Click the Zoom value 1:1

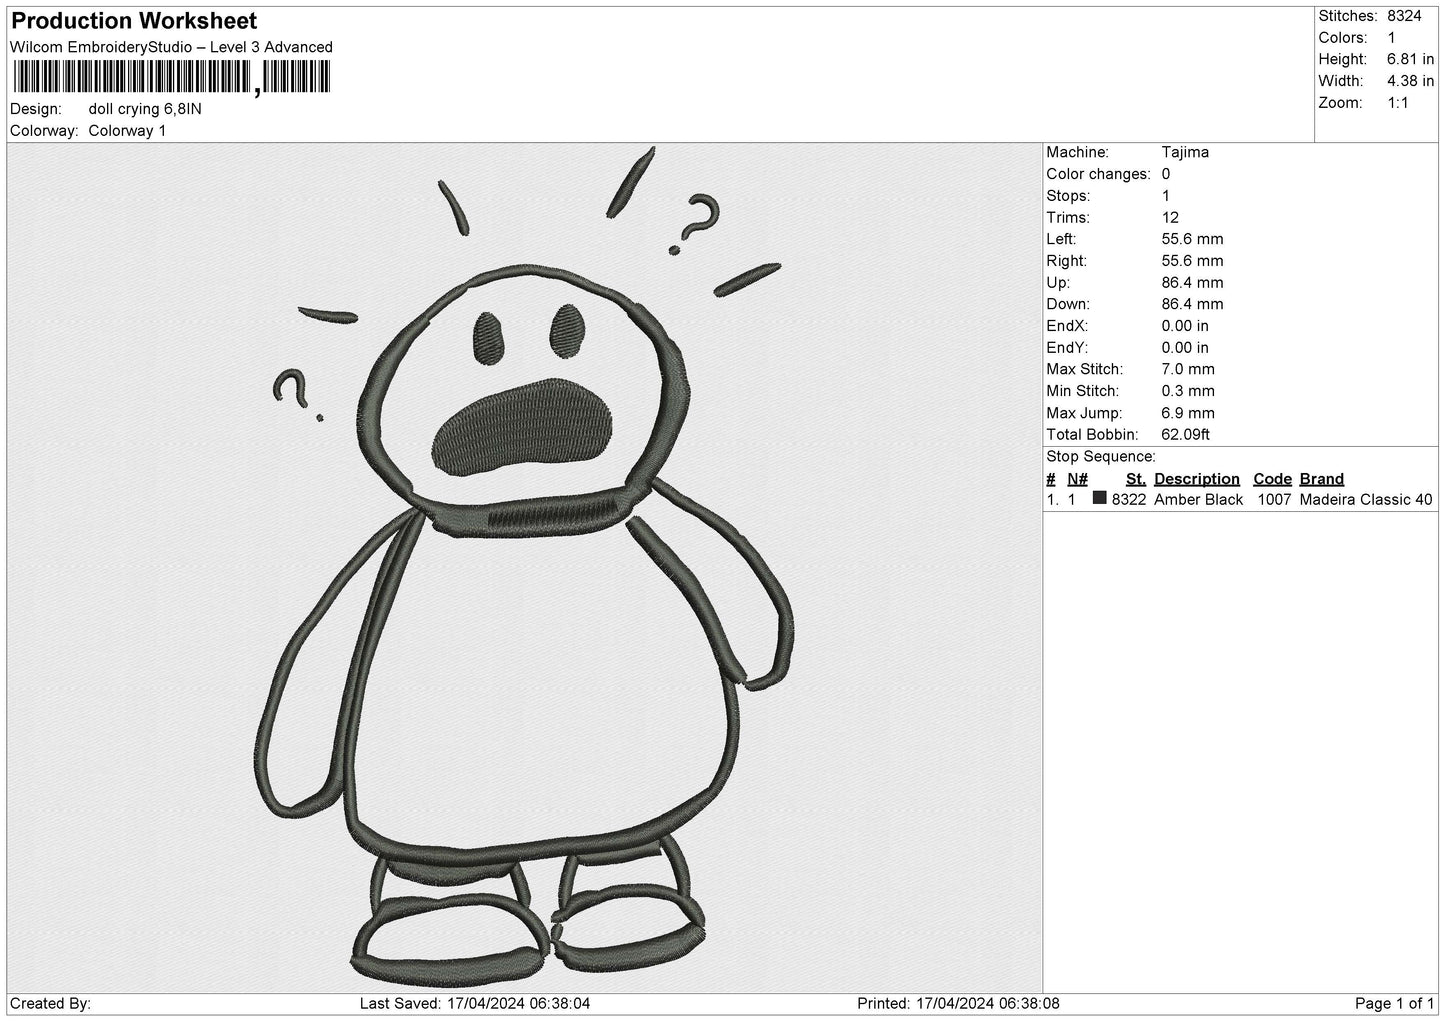1398,103
